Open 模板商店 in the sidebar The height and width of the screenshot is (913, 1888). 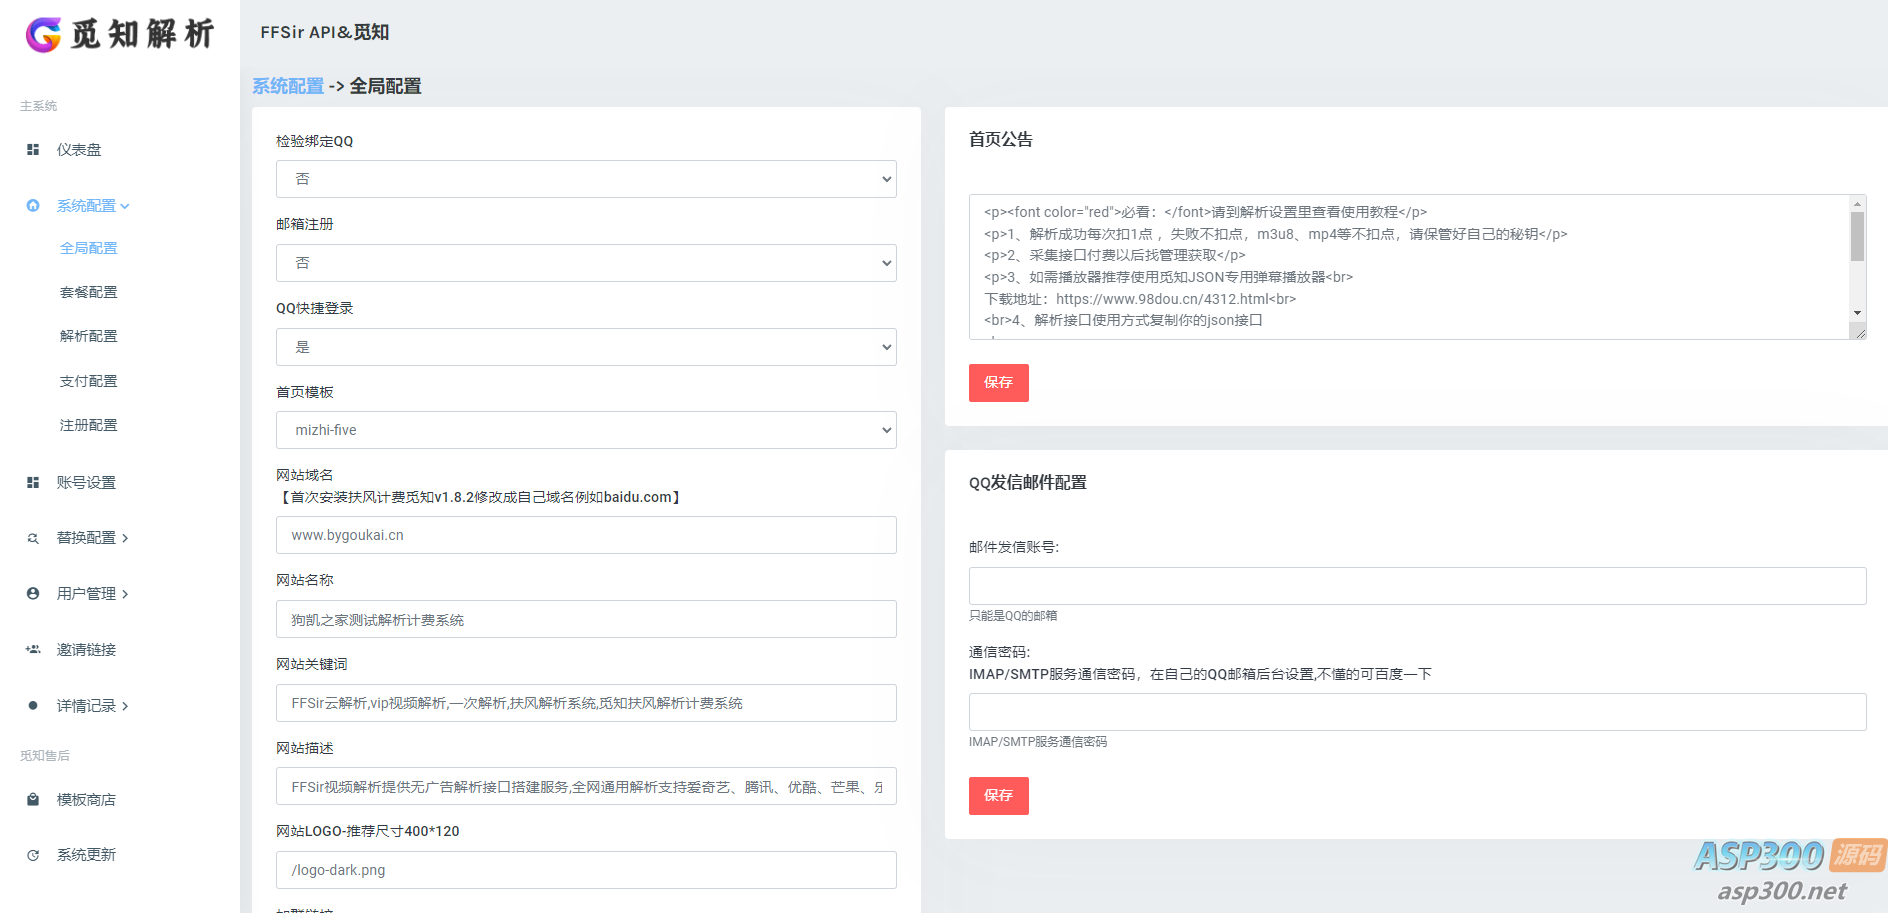coord(86,800)
